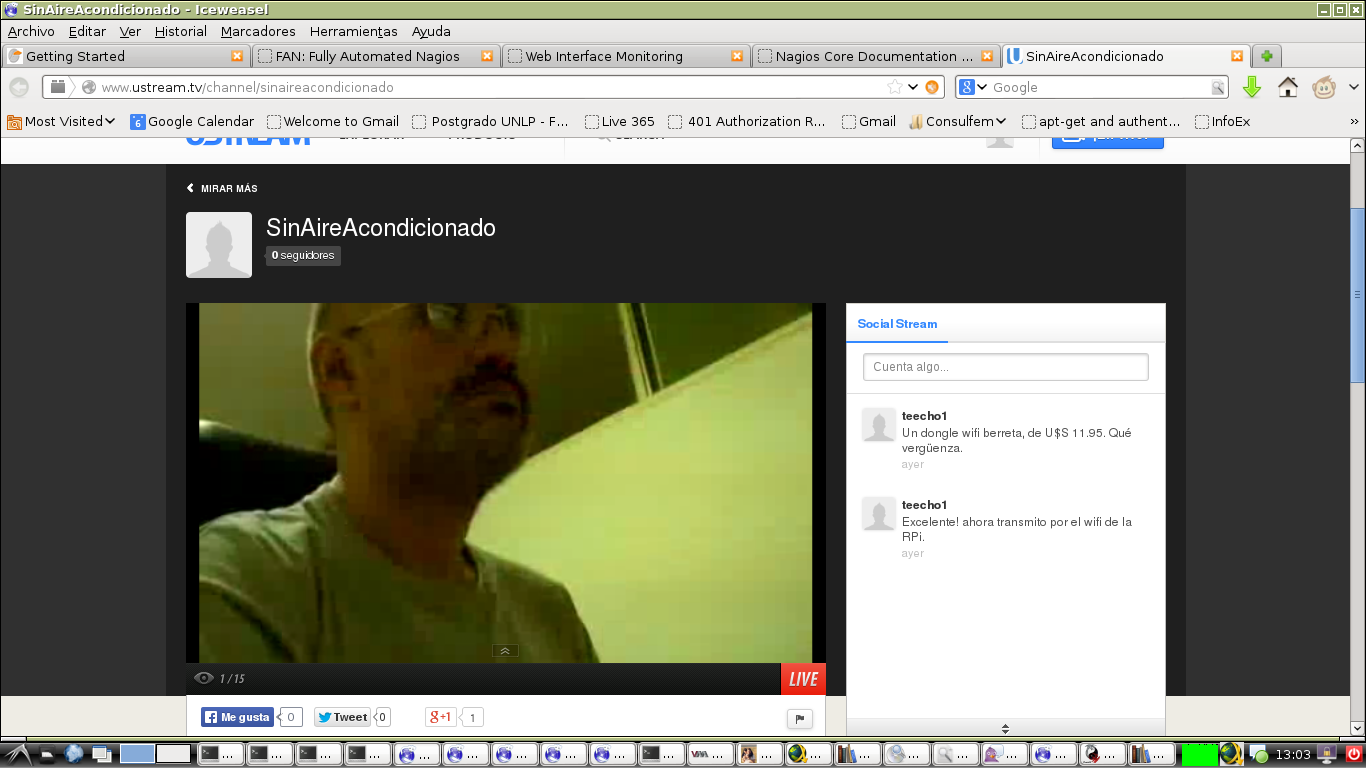Click the 0 seguidores badge
The image size is (1366, 768).
[x=303, y=256]
